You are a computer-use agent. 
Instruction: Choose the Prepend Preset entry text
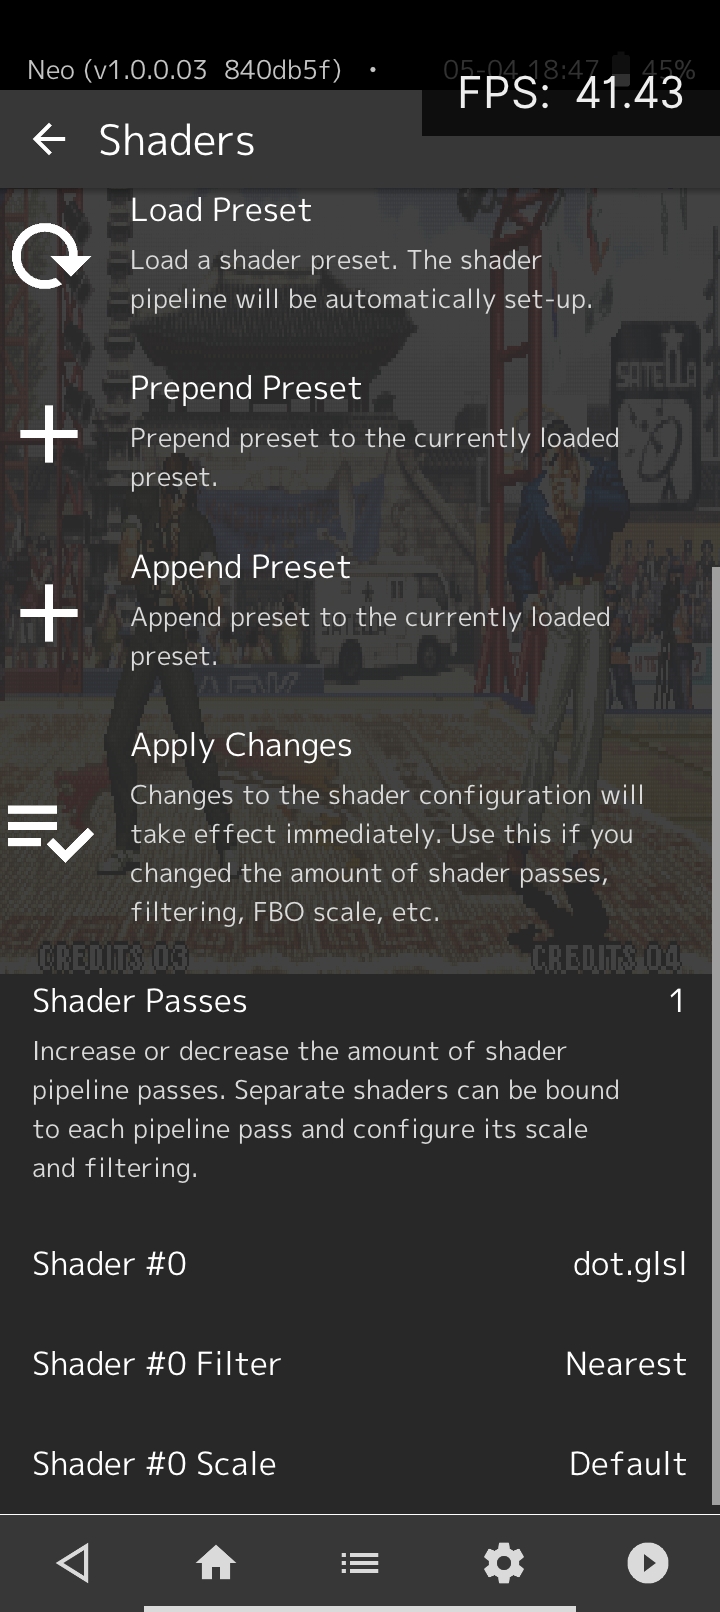[246, 388]
